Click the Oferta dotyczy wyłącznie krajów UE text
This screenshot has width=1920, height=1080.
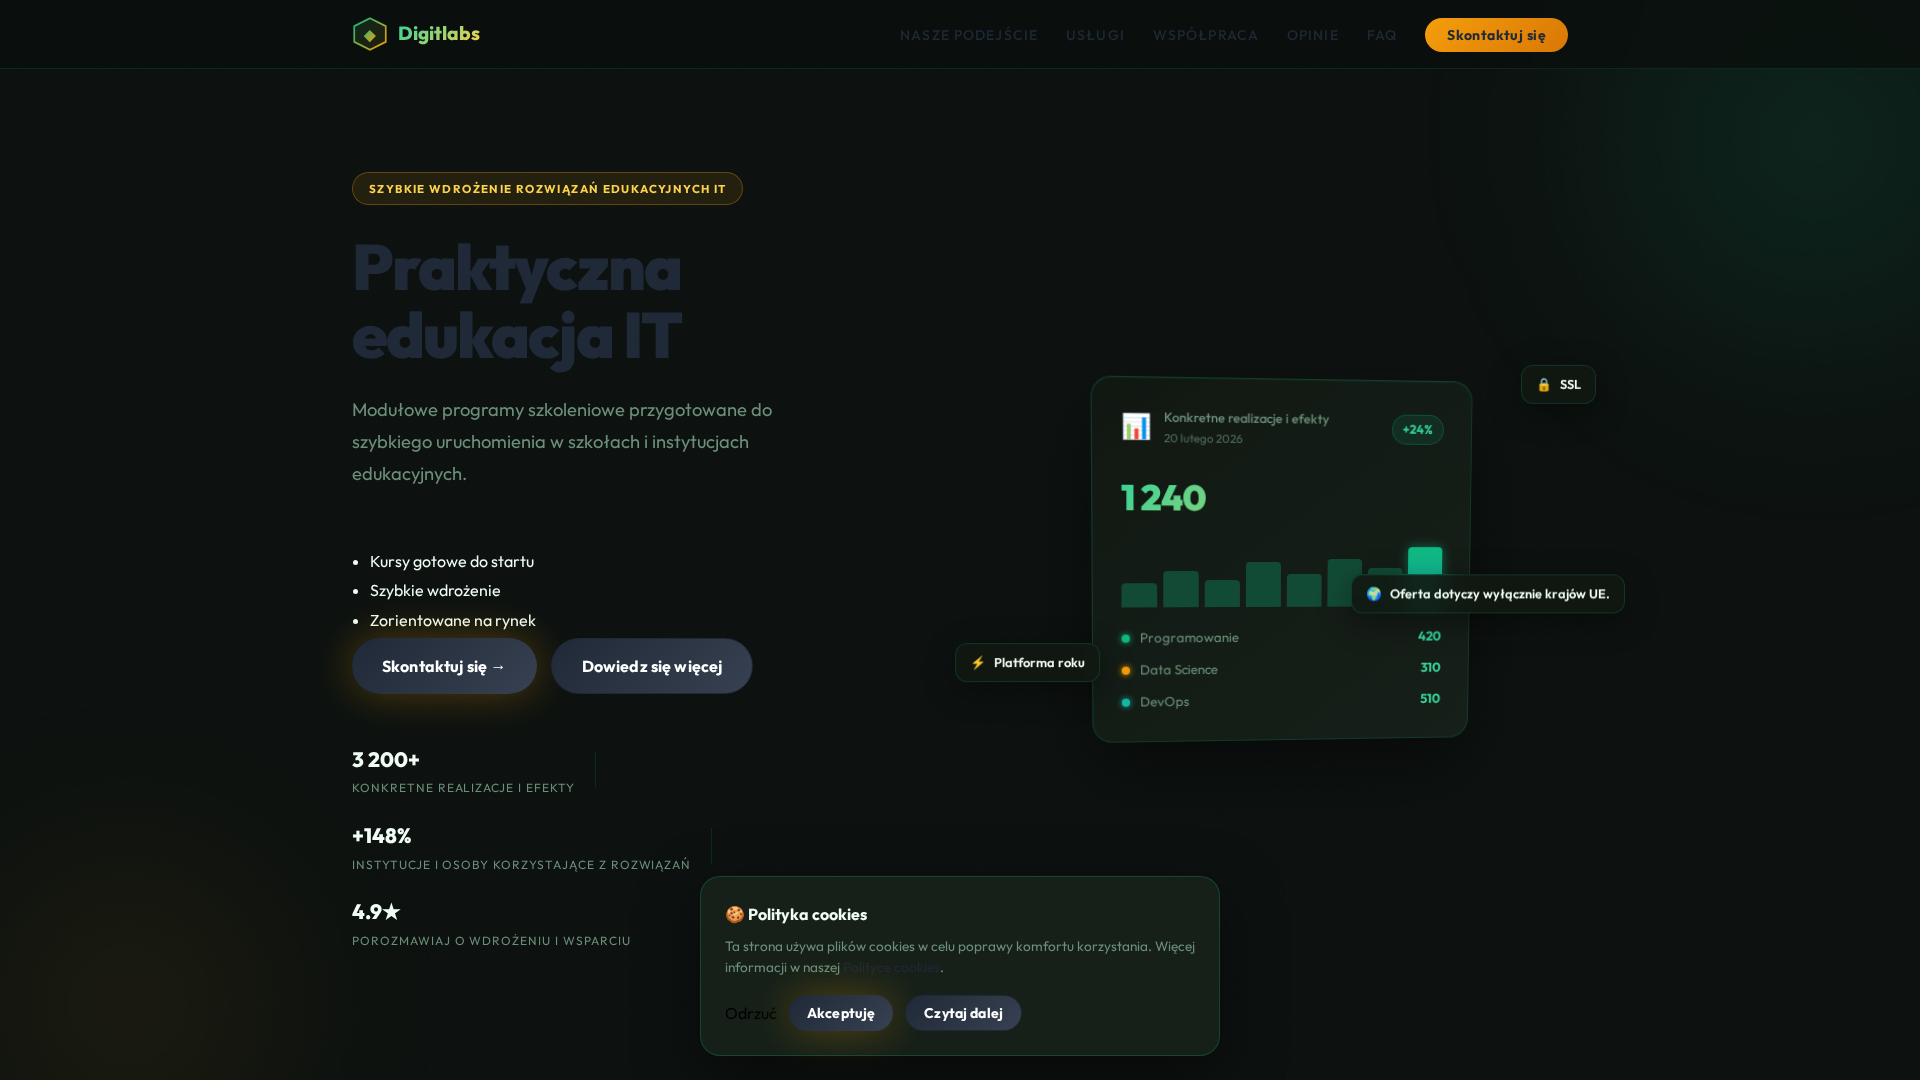[x=1499, y=594]
